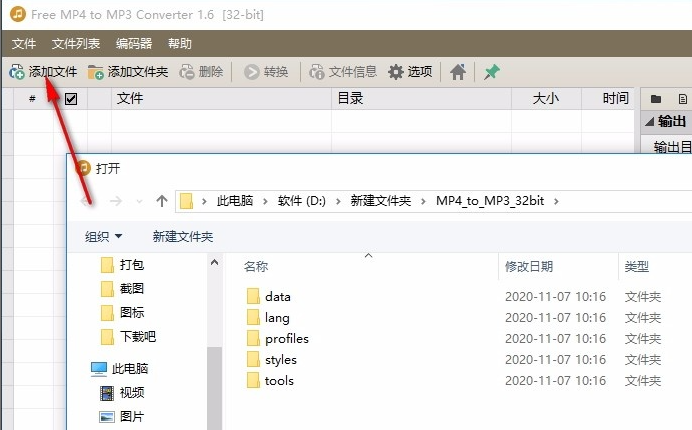The width and height of the screenshot is (692, 430).
Task: Click the forward arrow in the Open dialog
Action: click(x=116, y=201)
